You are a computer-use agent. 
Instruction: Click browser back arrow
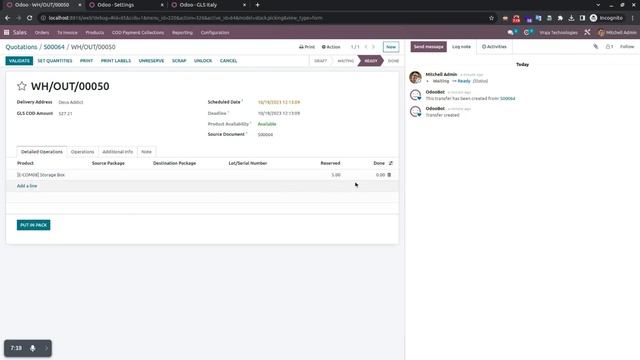pos(7,18)
